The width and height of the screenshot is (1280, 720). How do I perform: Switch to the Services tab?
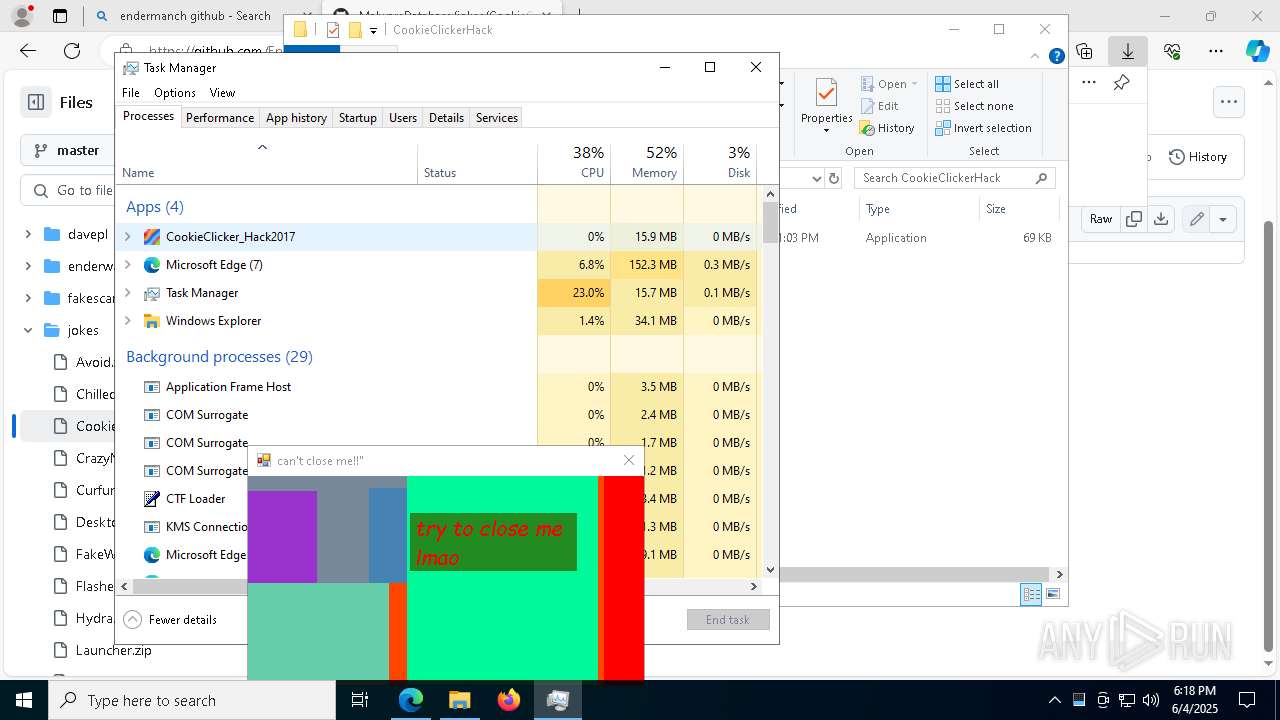(497, 118)
